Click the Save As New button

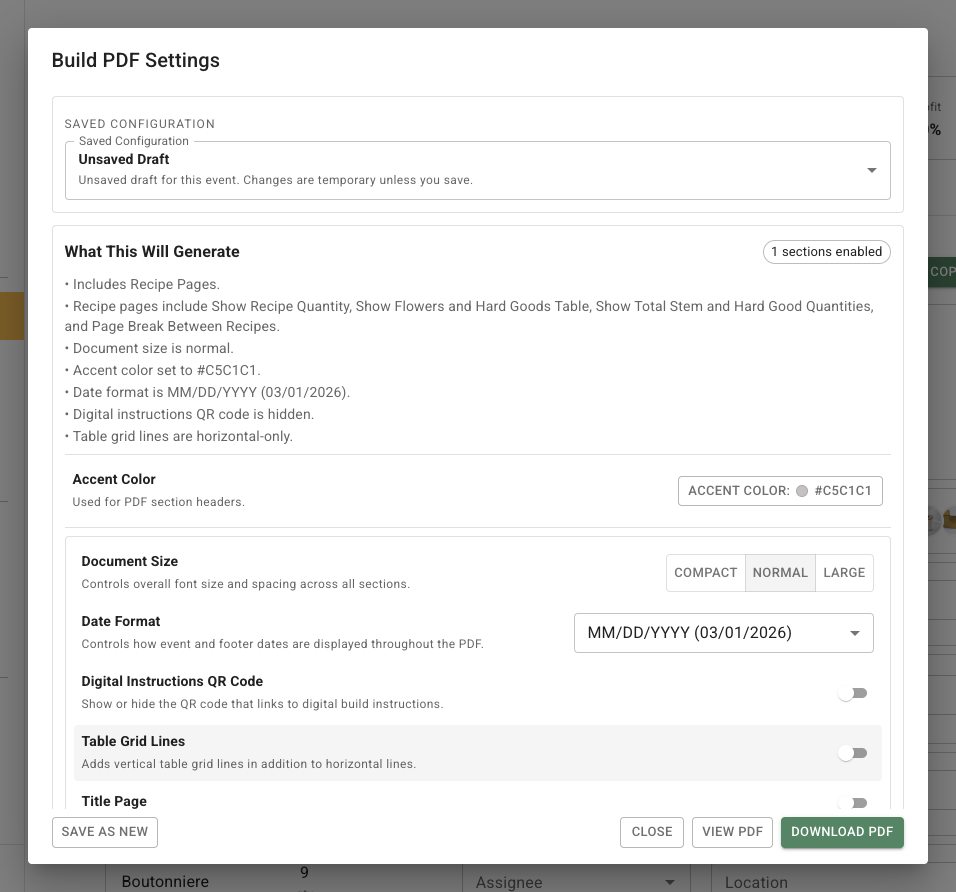(x=105, y=832)
